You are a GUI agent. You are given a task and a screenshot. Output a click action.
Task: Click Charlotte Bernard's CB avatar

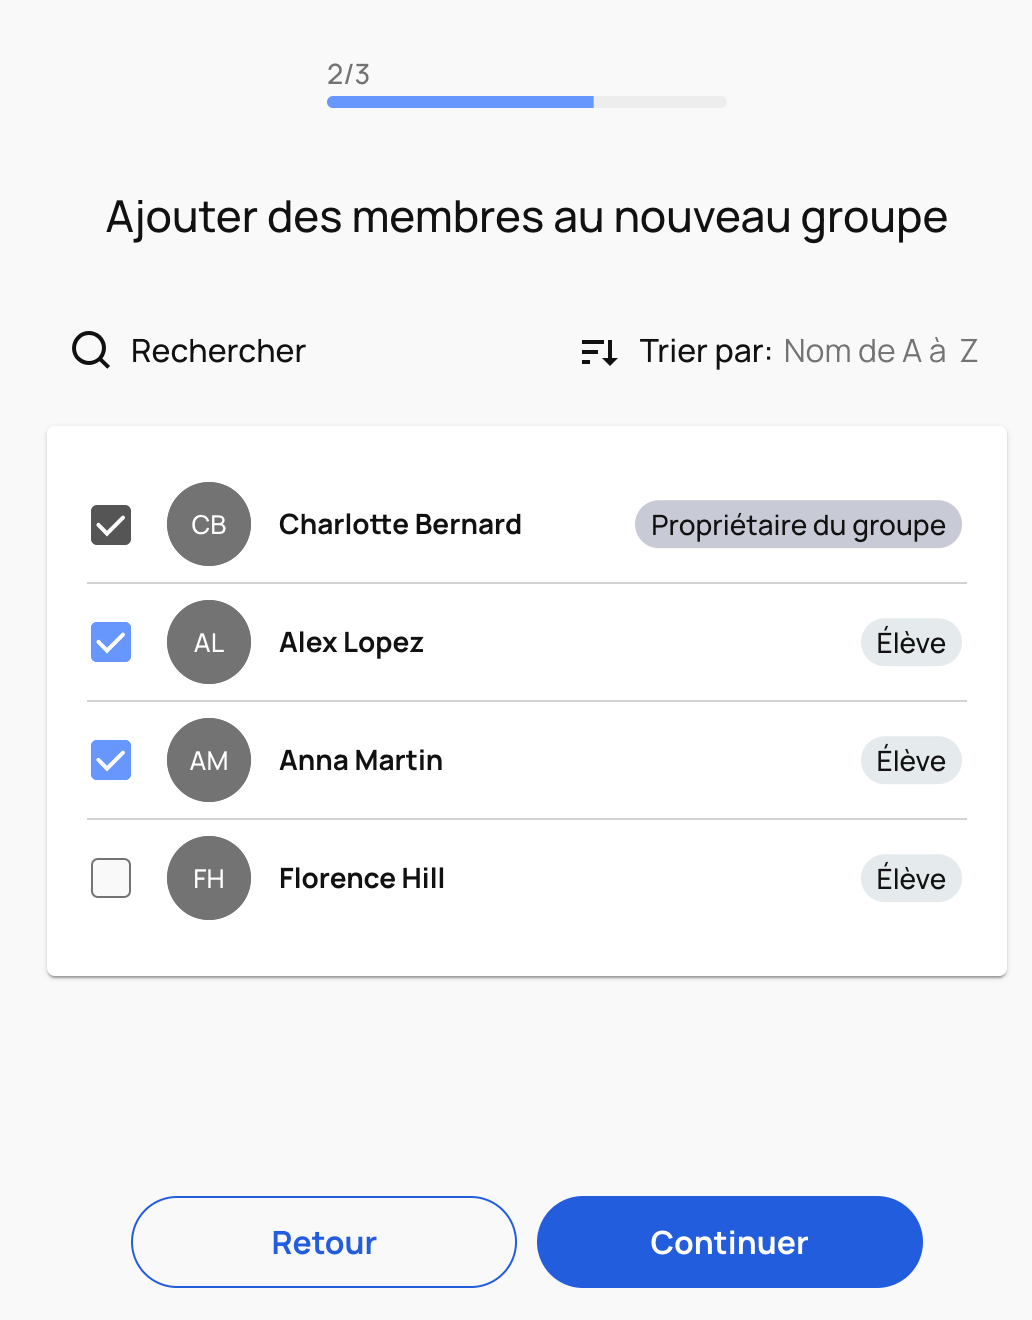click(x=209, y=525)
